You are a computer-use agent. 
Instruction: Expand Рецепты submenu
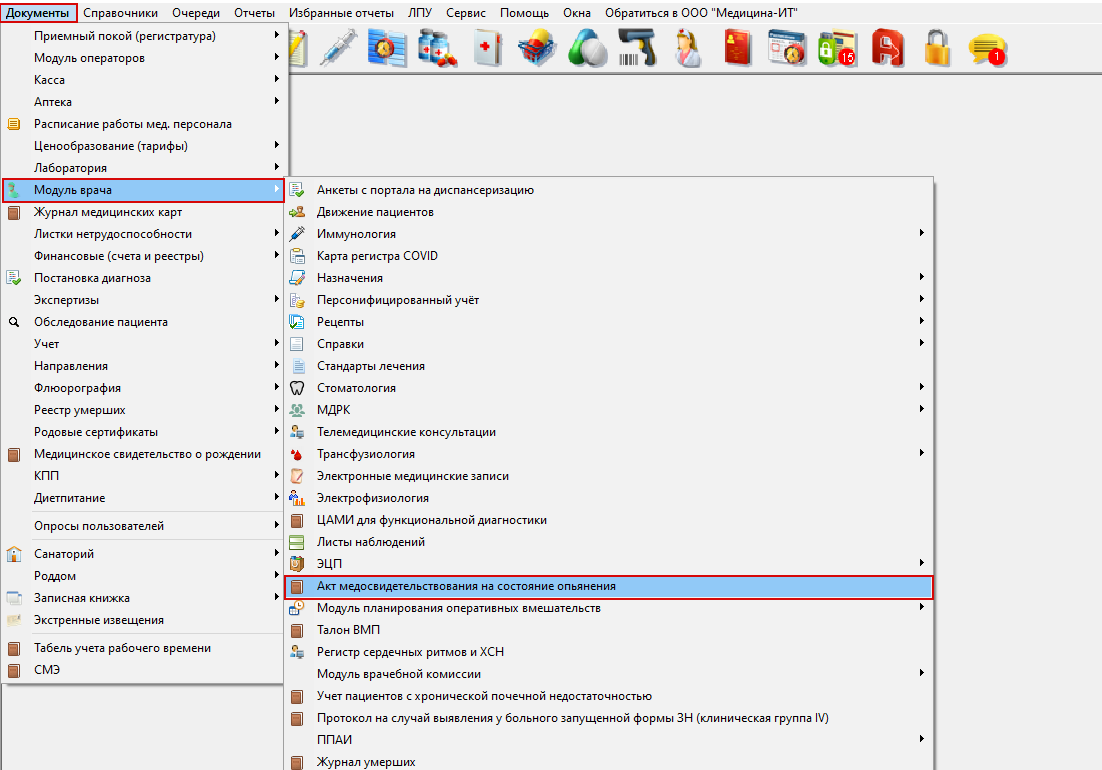coord(609,322)
